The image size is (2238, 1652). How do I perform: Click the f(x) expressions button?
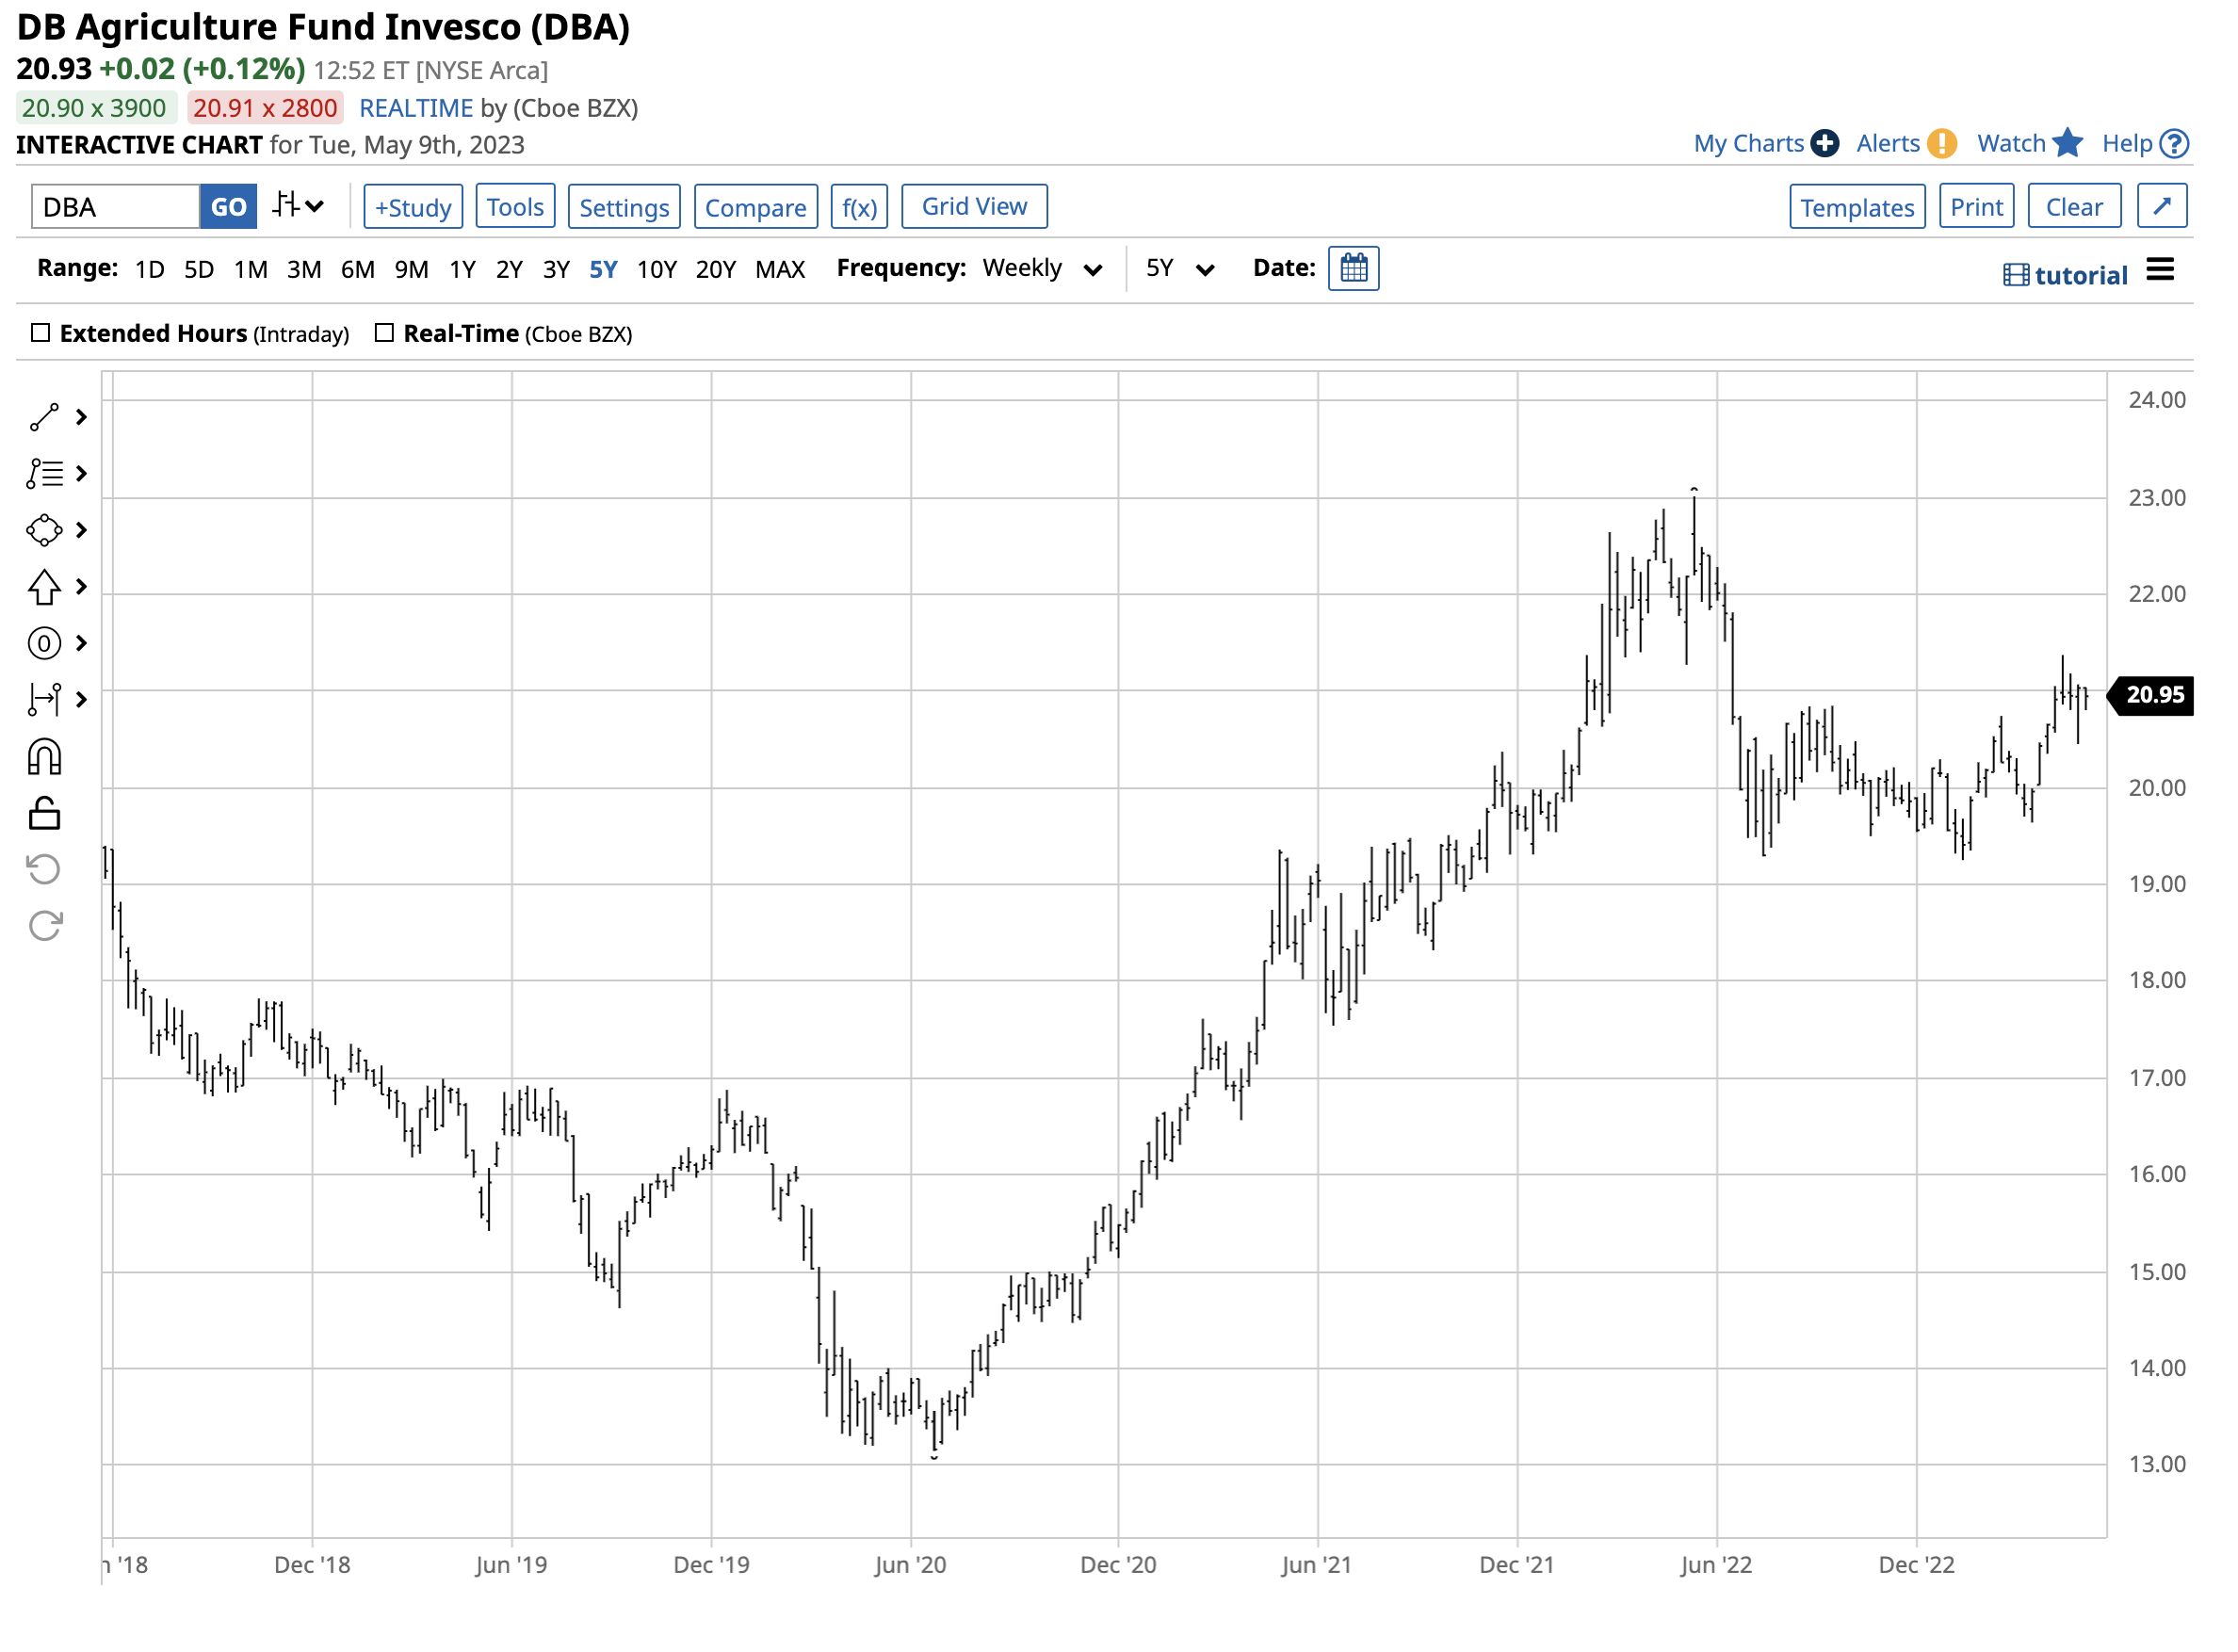861,207
